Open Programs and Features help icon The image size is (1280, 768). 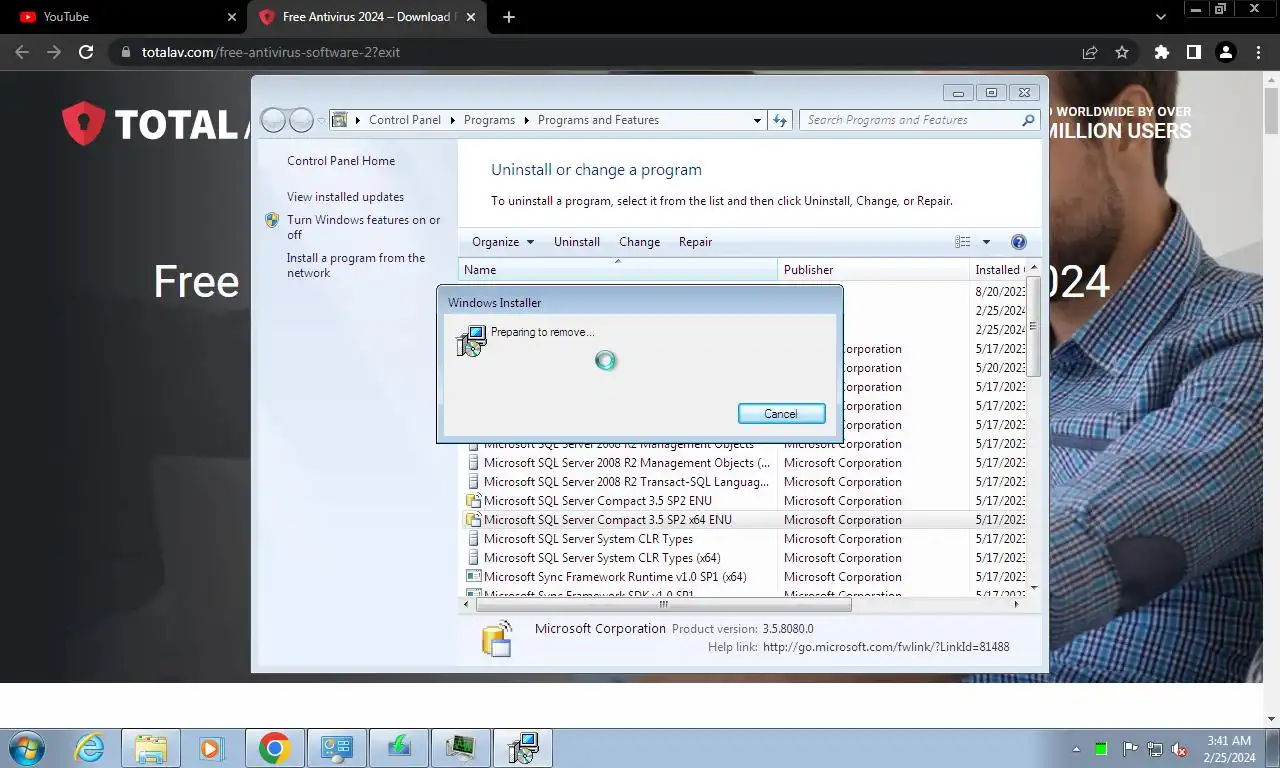pos(1018,242)
